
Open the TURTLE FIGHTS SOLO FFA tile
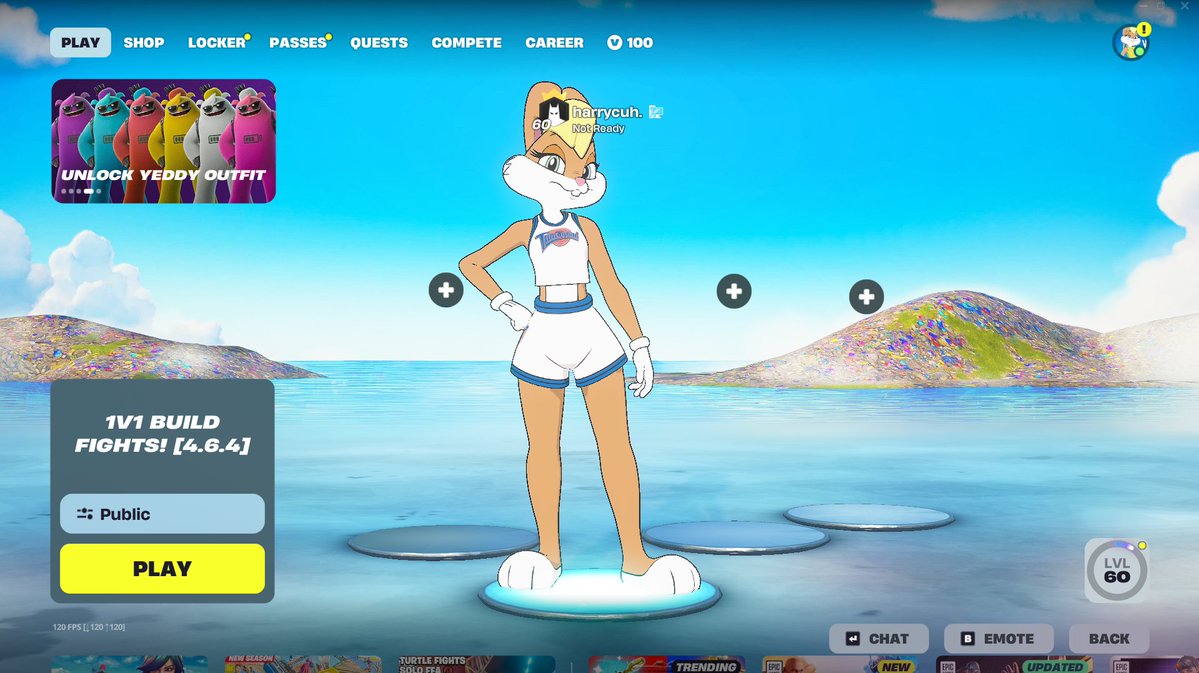477,665
